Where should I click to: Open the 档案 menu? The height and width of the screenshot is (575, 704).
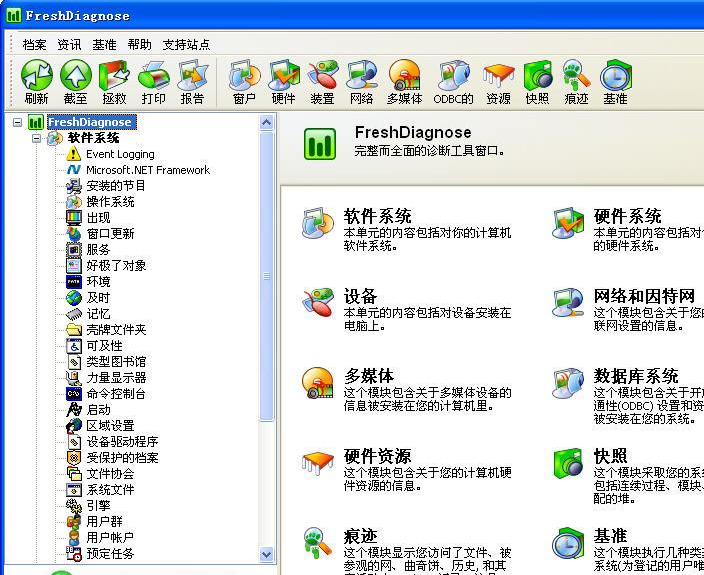pyautogui.click(x=34, y=44)
